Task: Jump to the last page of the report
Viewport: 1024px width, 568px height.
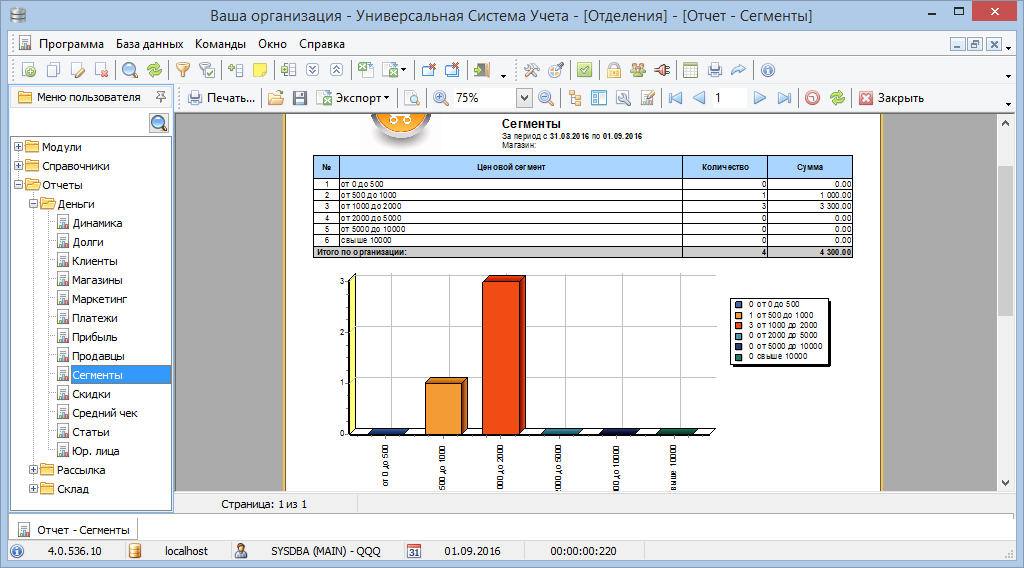Action: click(784, 98)
